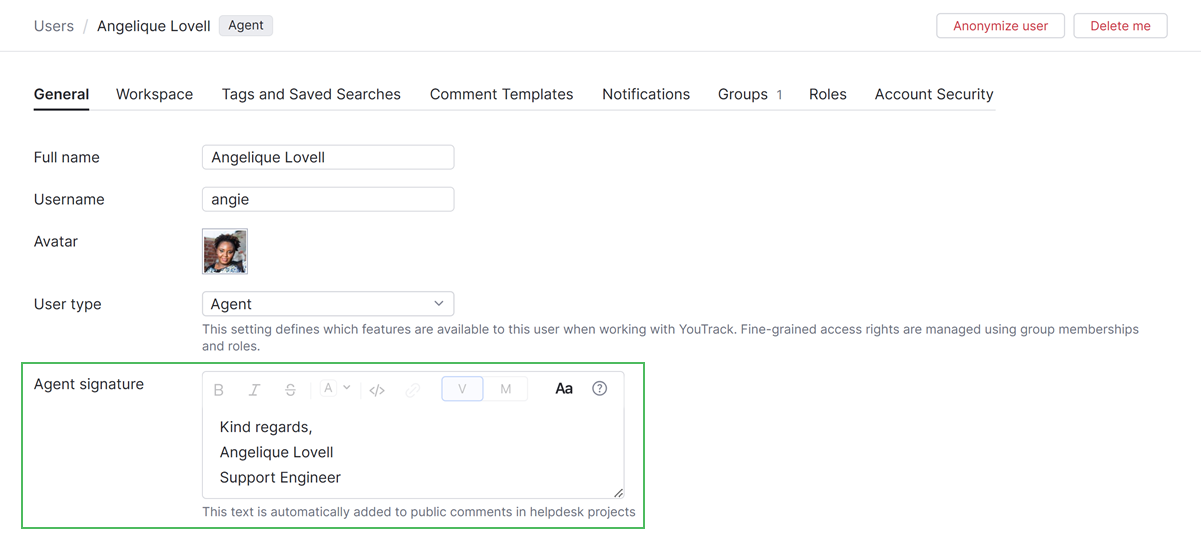Open the Workspace tab

pyautogui.click(x=154, y=94)
